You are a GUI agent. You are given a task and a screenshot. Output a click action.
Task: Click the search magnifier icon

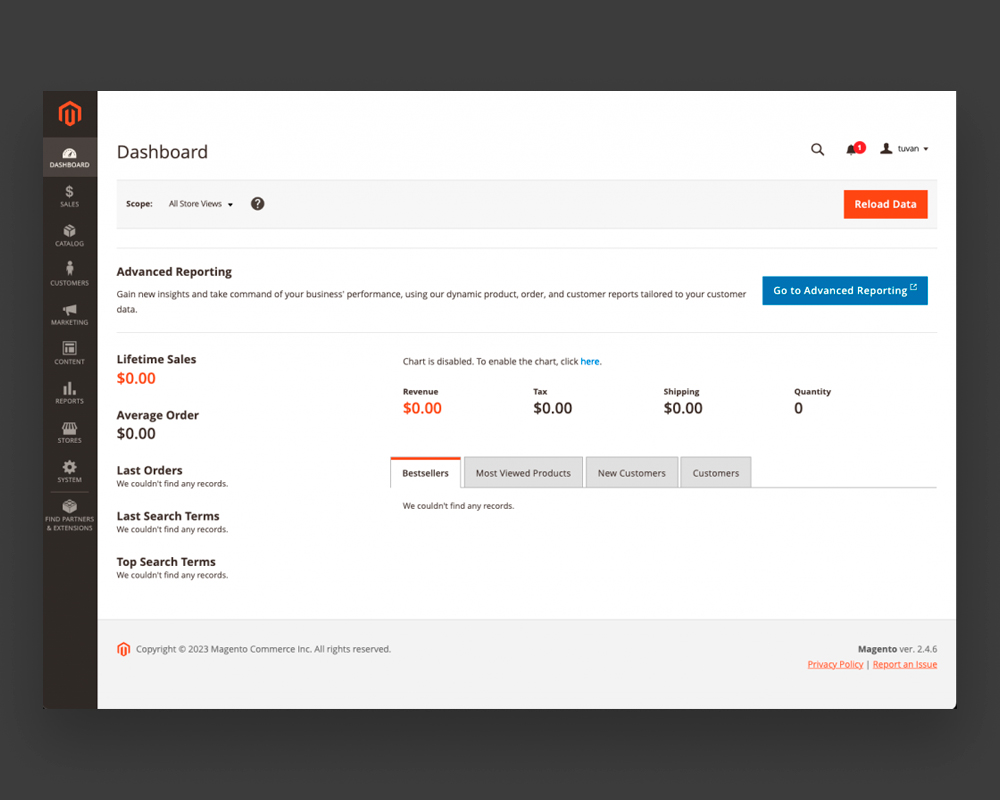click(817, 149)
